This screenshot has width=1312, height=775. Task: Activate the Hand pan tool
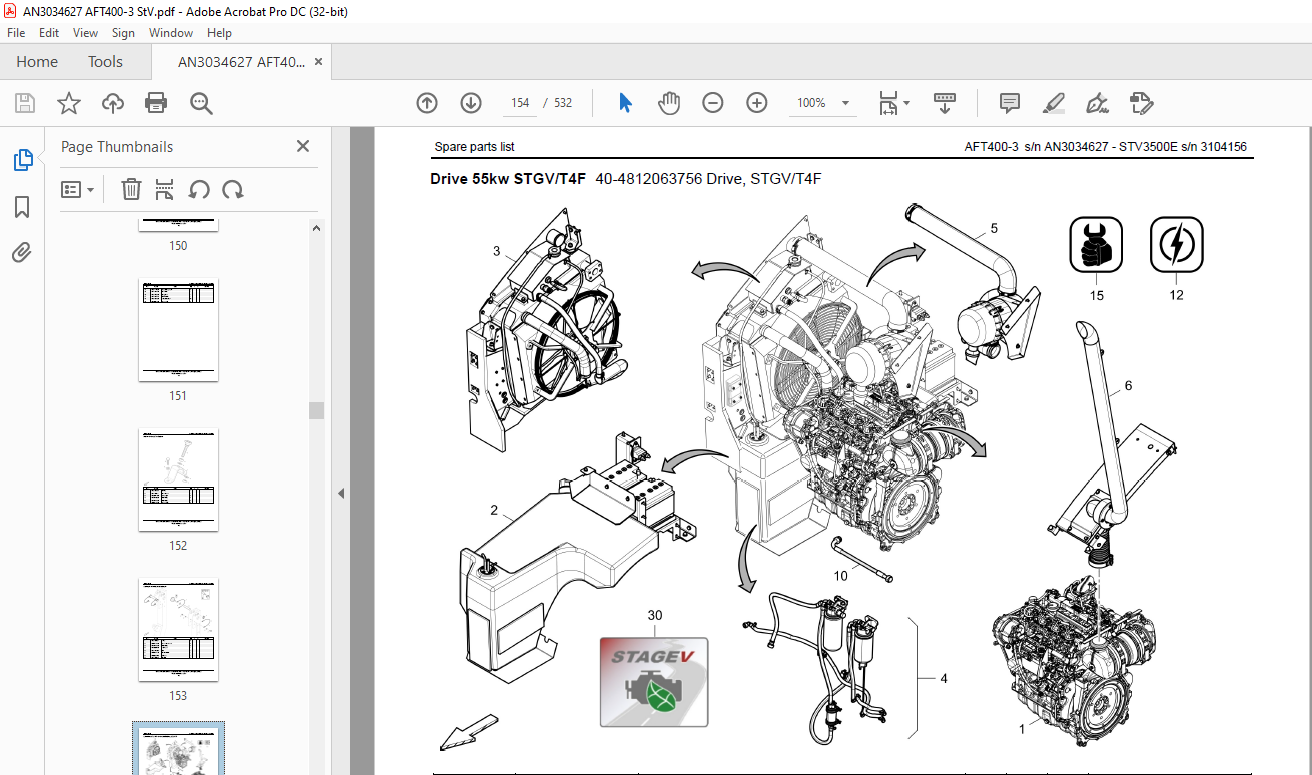pyautogui.click(x=669, y=103)
